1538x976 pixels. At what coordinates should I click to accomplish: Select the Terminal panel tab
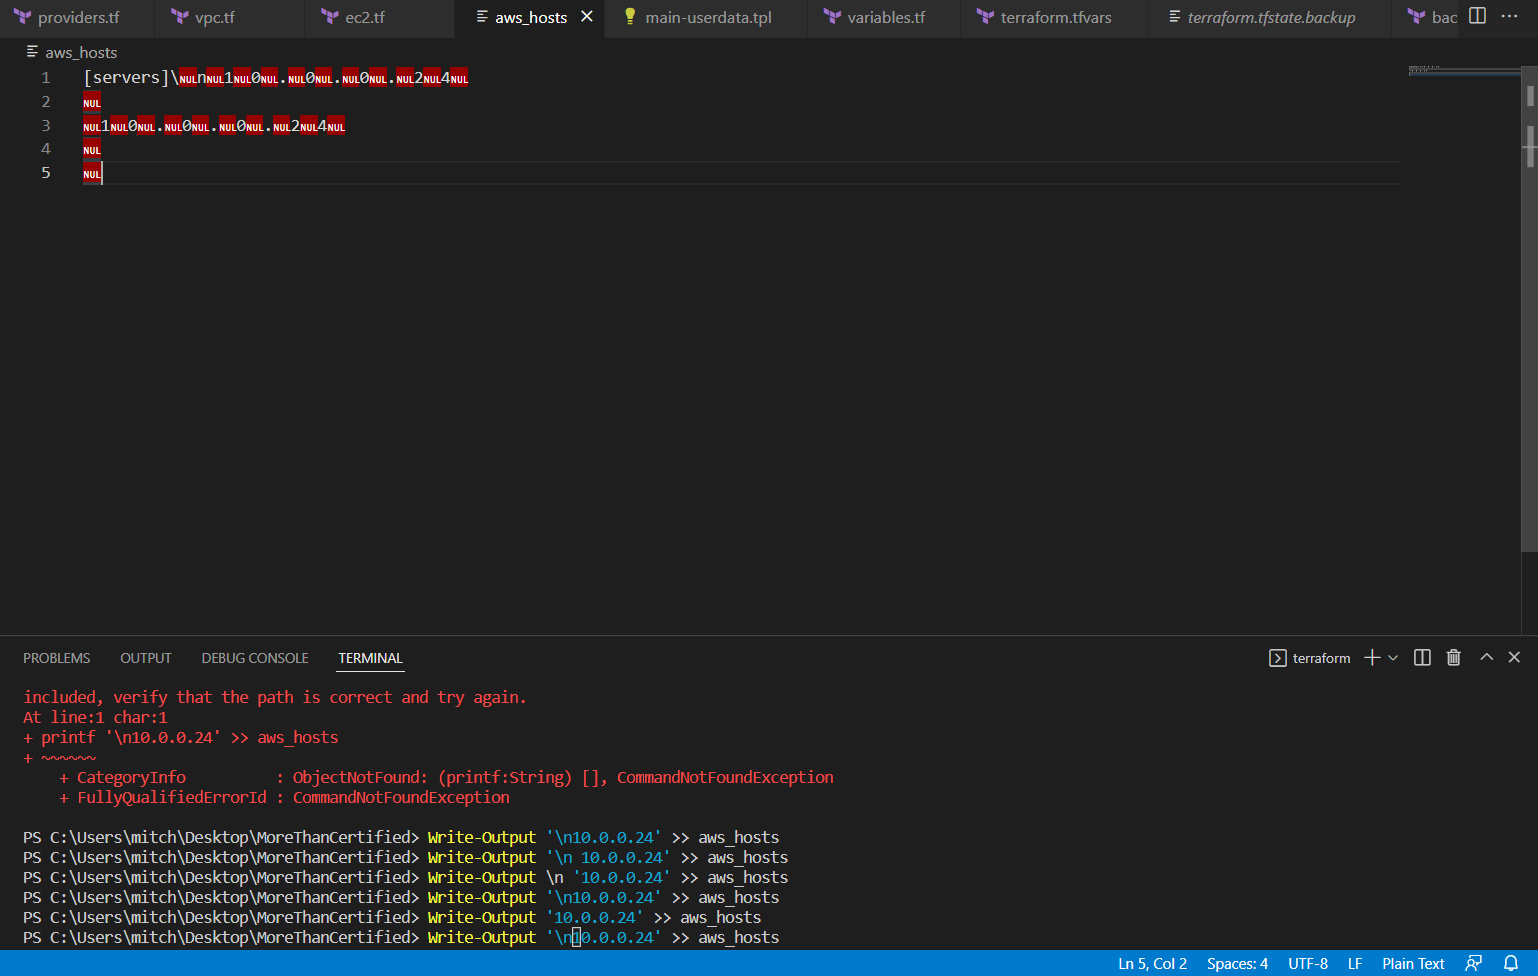pyautogui.click(x=370, y=658)
